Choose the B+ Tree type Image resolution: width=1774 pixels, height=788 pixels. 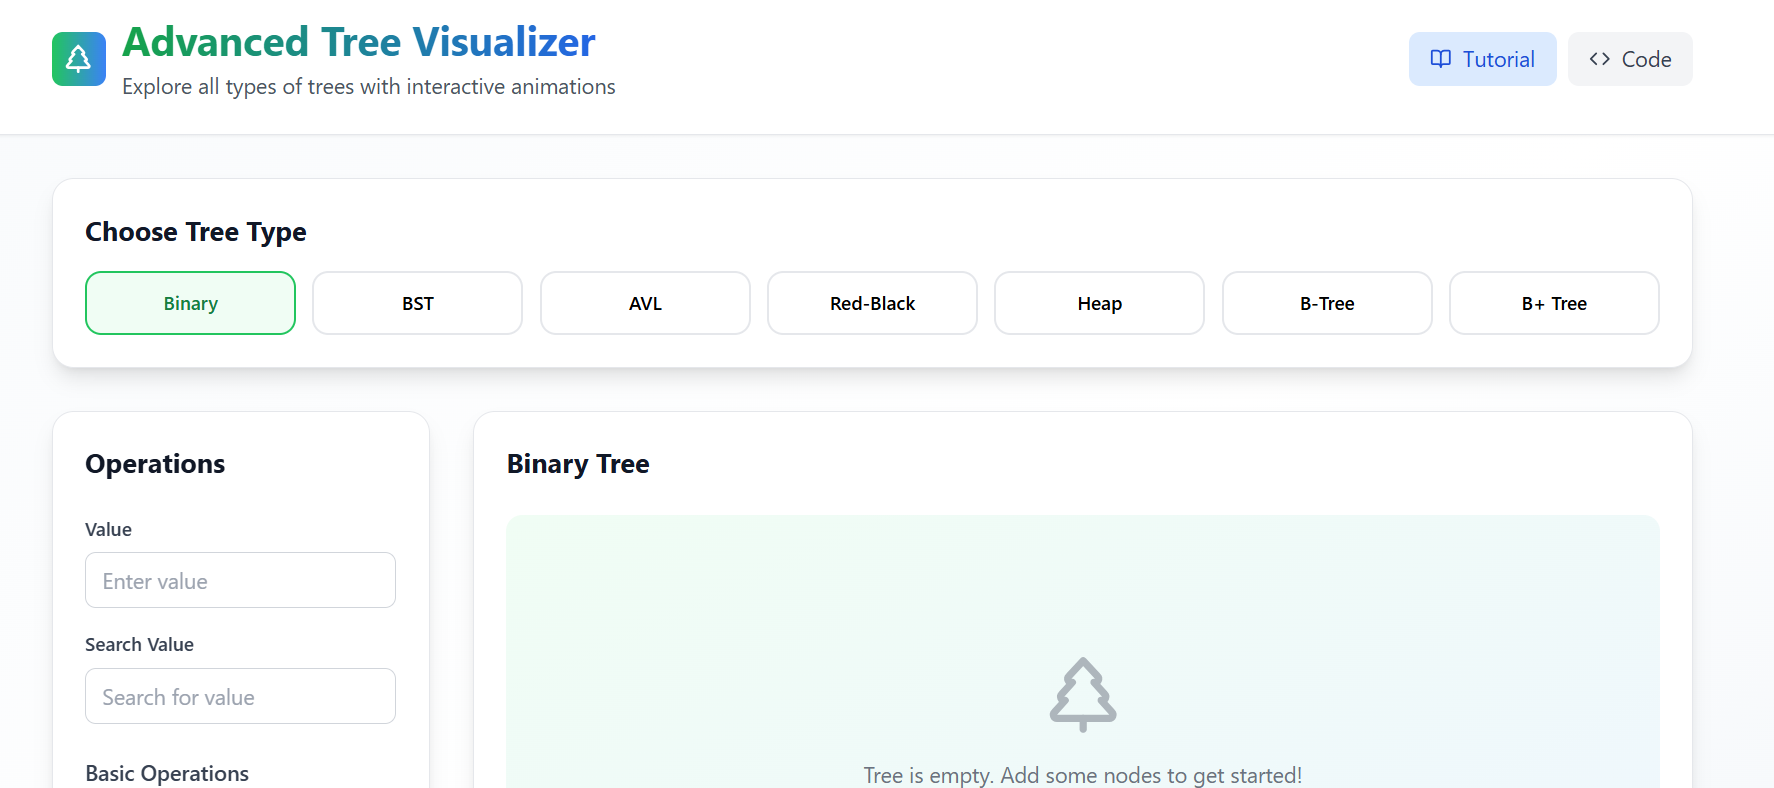(x=1554, y=303)
